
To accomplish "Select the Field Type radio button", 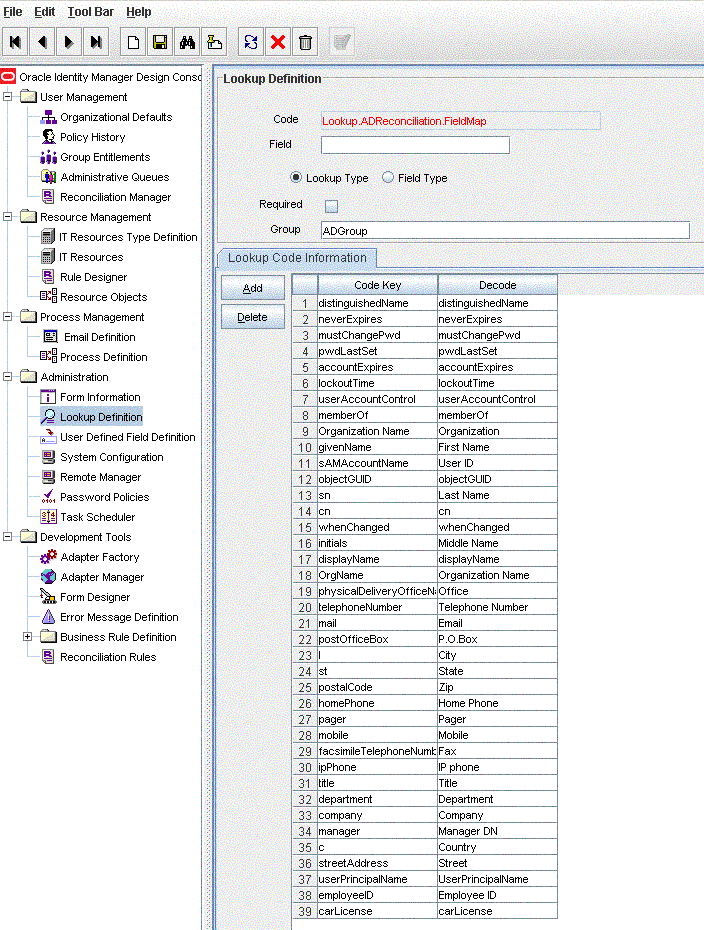I will [388, 177].
